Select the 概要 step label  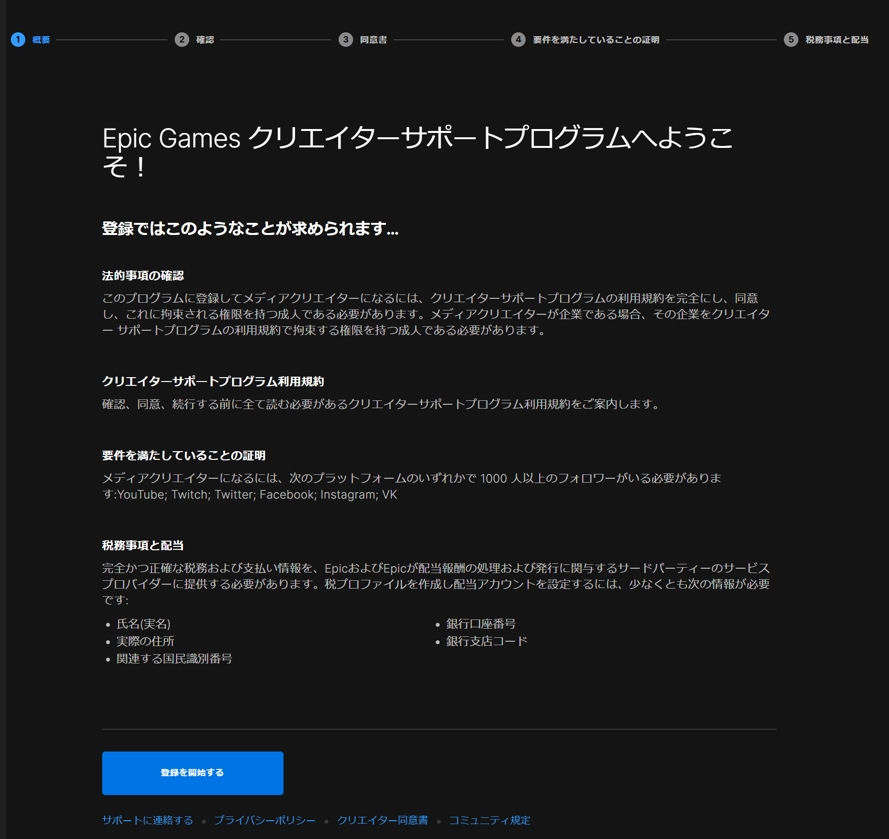click(x=41, y=40)
